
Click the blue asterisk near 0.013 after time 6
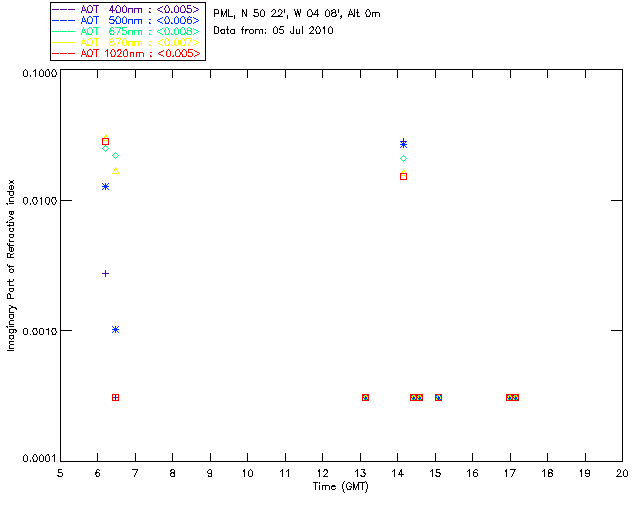pyautogui.click(x=105, y=187)
